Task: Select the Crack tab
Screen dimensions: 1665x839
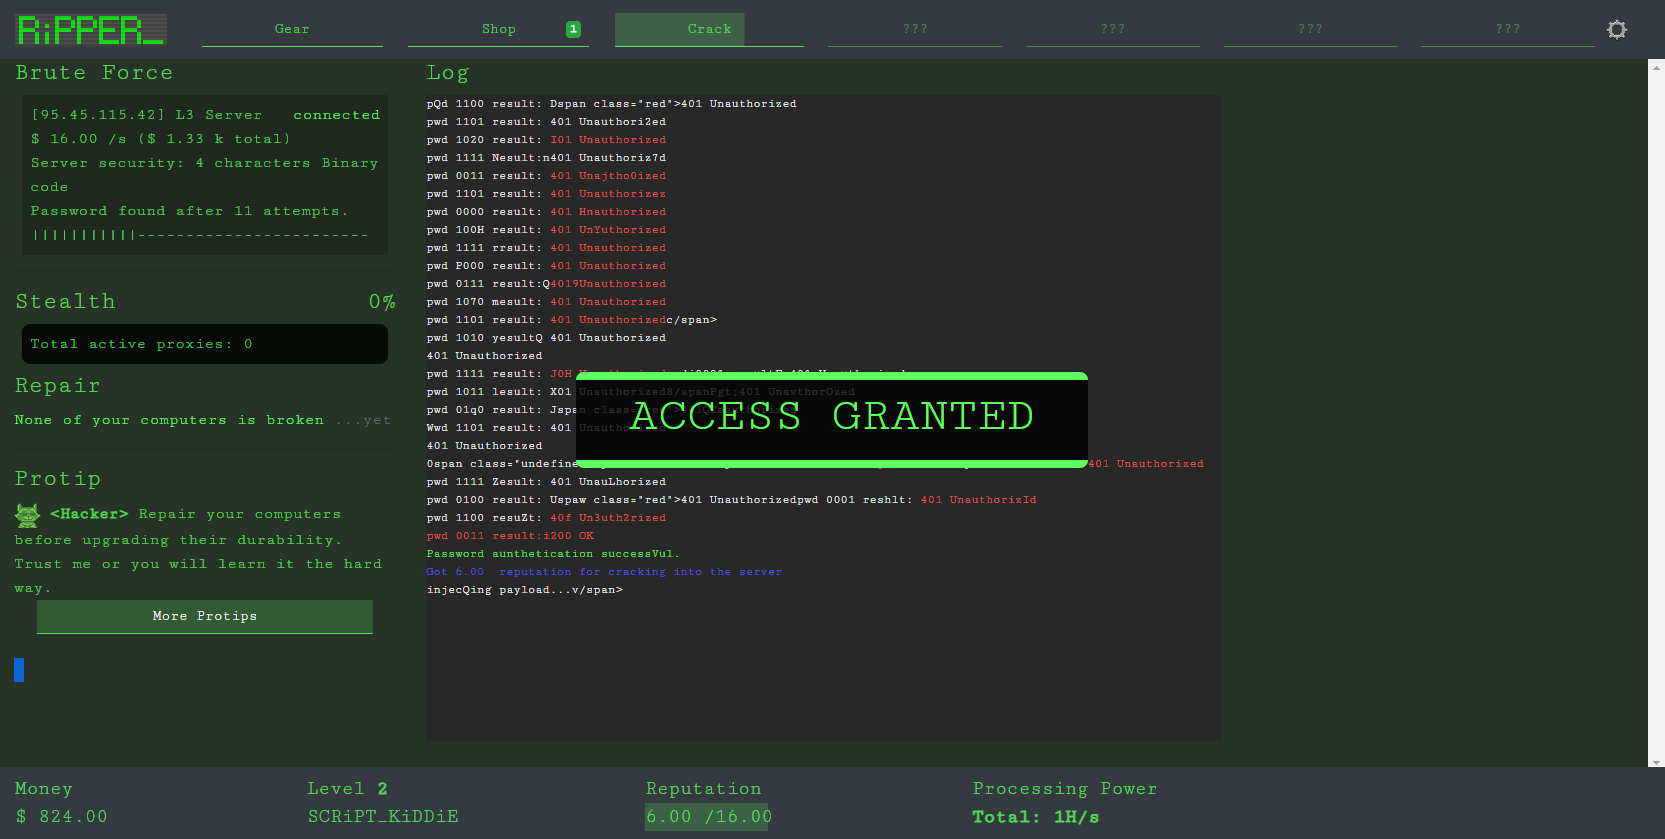Action: 709,30
